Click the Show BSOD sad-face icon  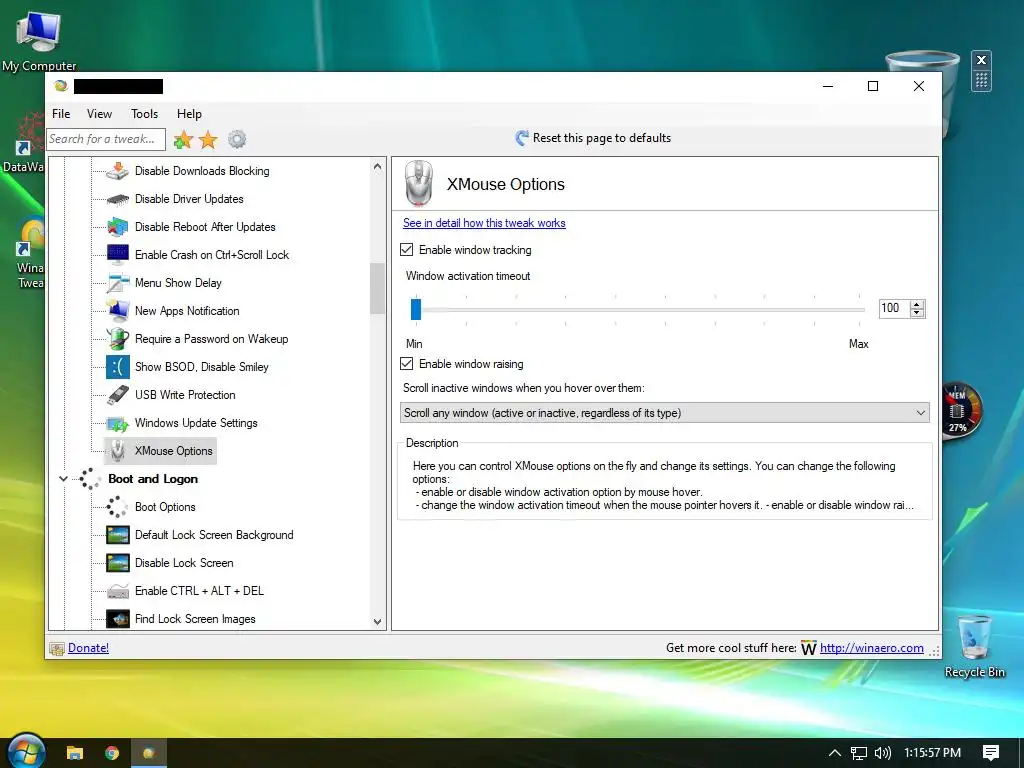click(x=118, y=367)
